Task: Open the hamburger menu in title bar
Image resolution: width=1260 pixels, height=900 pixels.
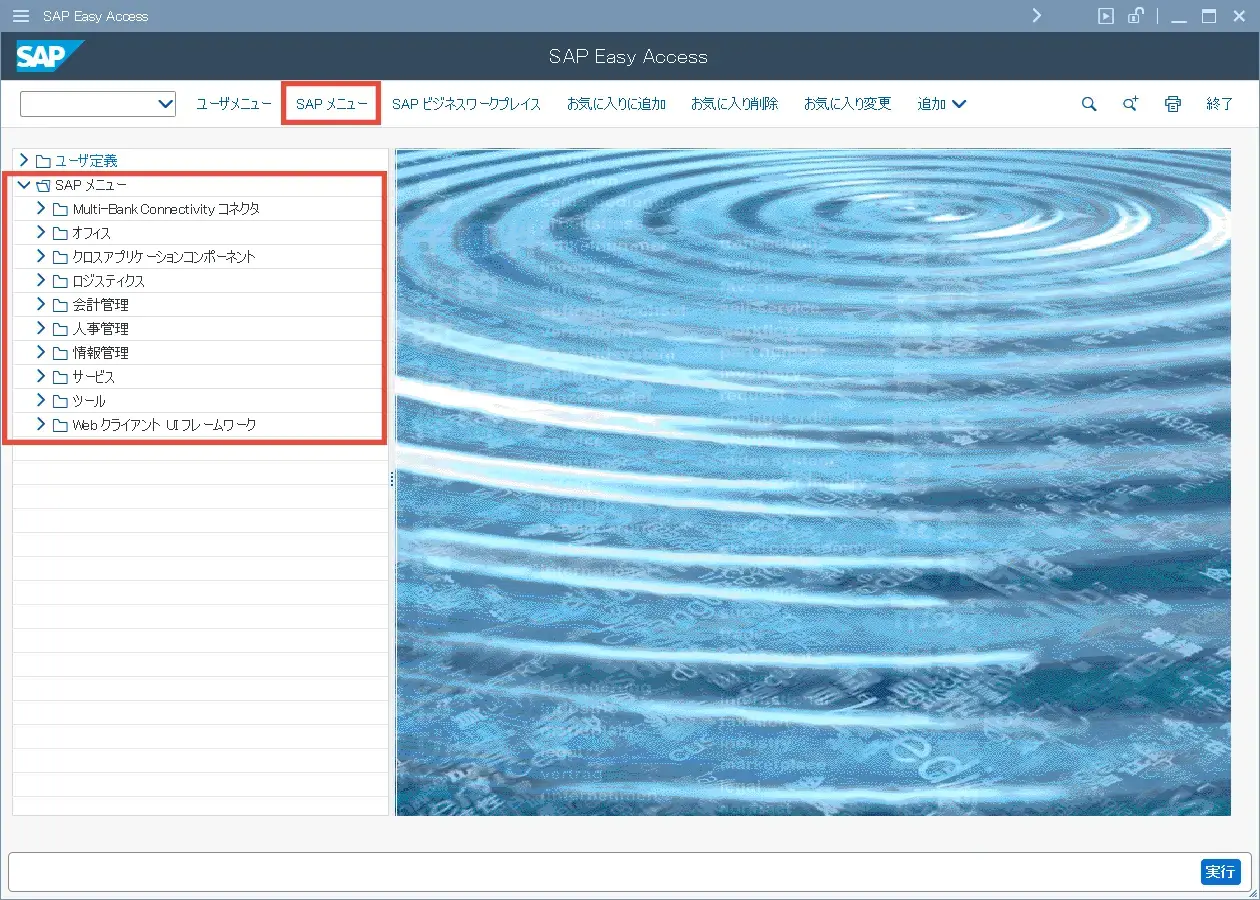Action: pos(20,16)
